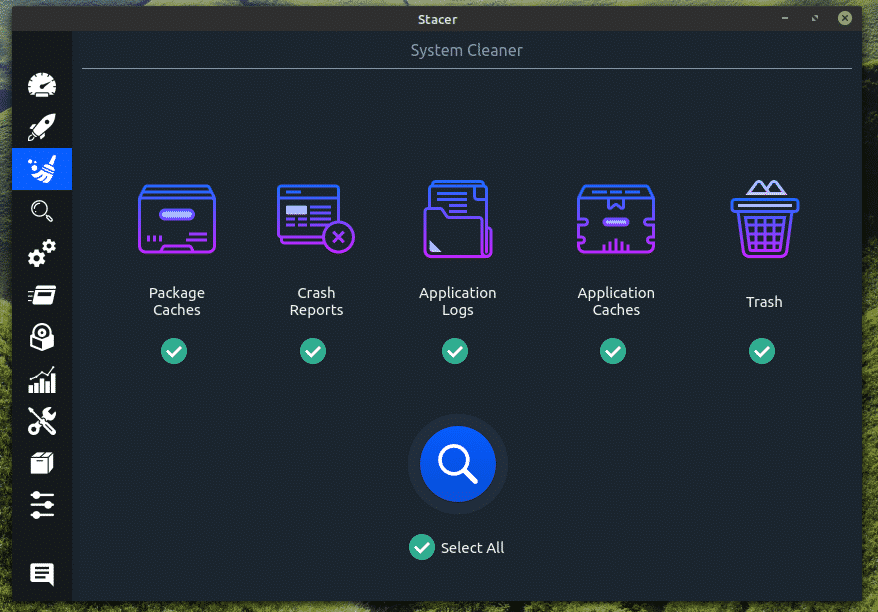
Task: Click the Crash Reports window icon
Action: (316, 219)
